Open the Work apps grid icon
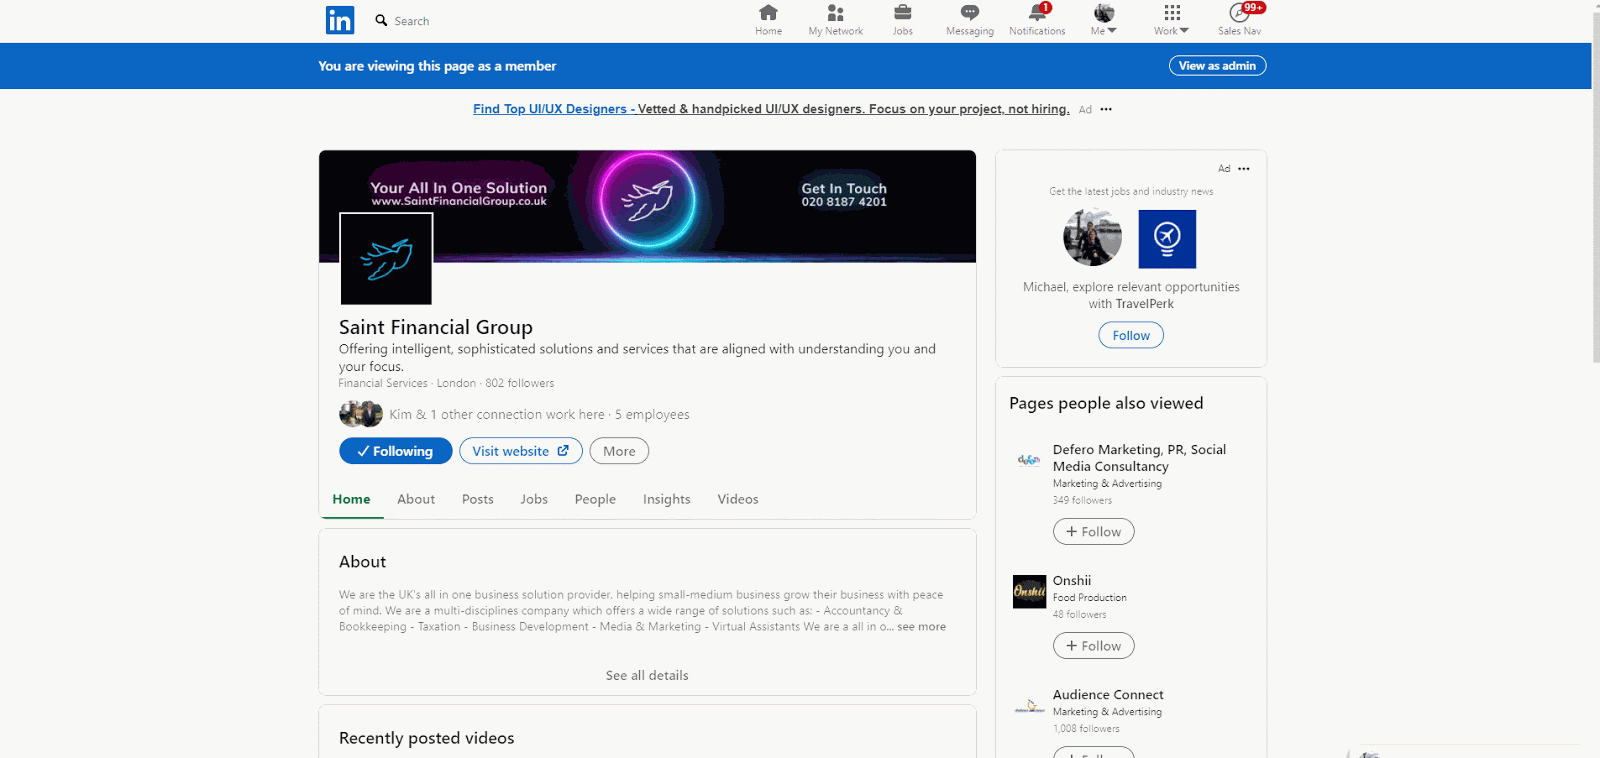1600x758 pixels. (x=1172, y=13)
